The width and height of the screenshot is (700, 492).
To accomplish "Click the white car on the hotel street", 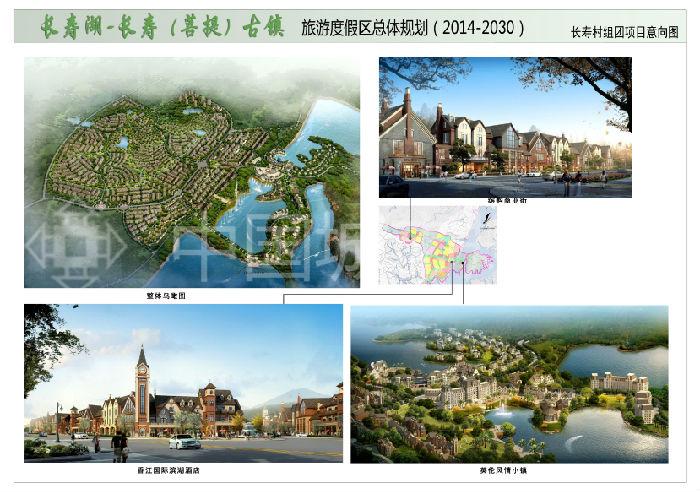I will tap(183, 441).
